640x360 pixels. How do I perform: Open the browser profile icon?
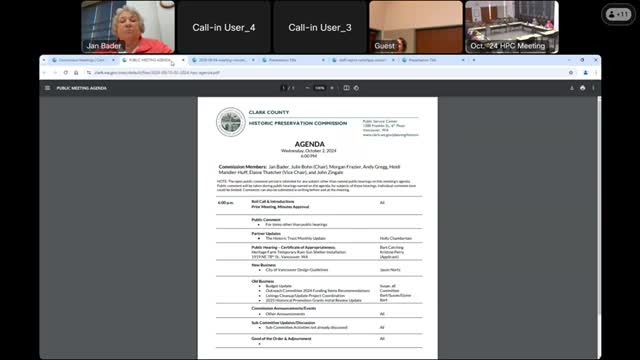[x=585, y=73]
